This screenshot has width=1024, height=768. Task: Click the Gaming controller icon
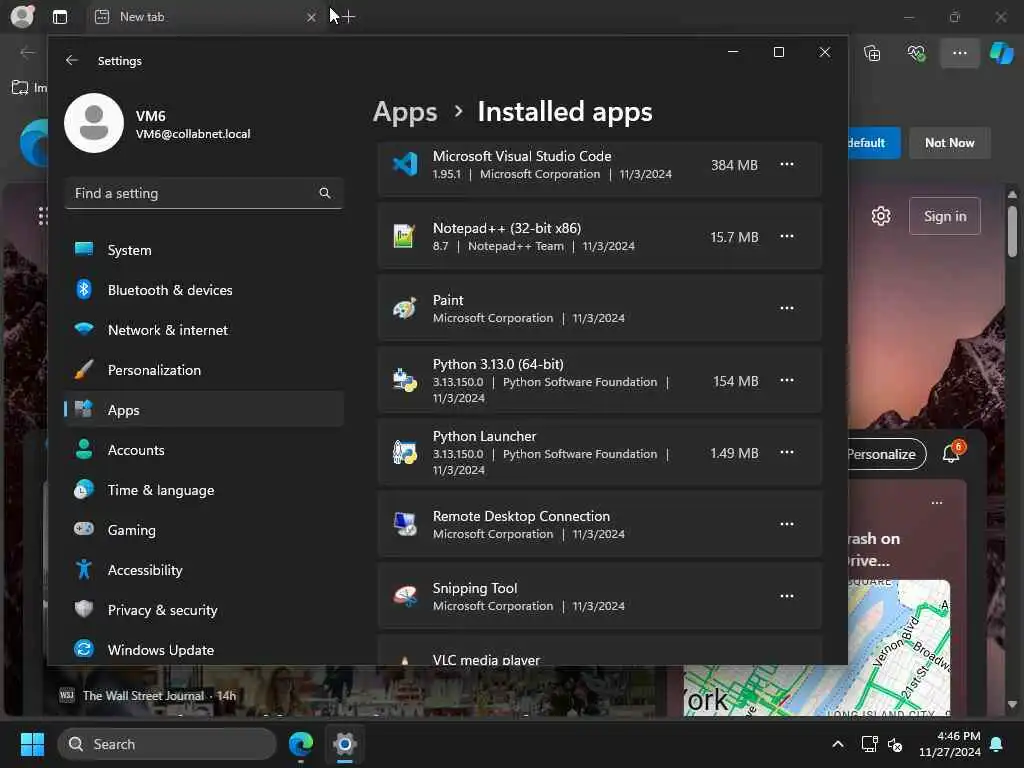(x=84, y=528)
